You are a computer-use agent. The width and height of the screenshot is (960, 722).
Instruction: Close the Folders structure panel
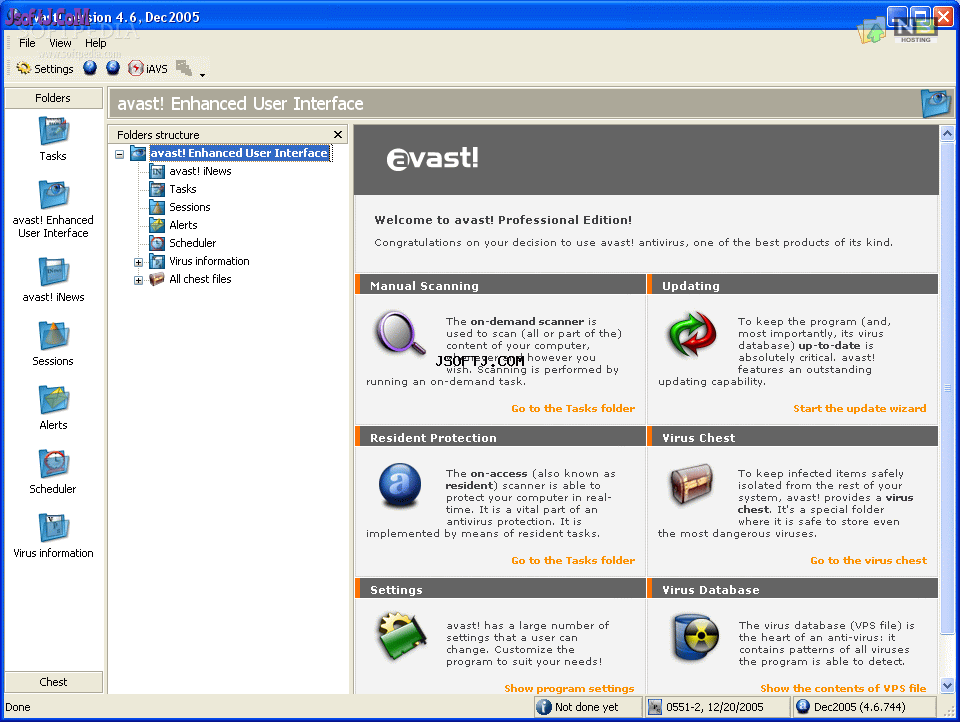tap(338, 134)
